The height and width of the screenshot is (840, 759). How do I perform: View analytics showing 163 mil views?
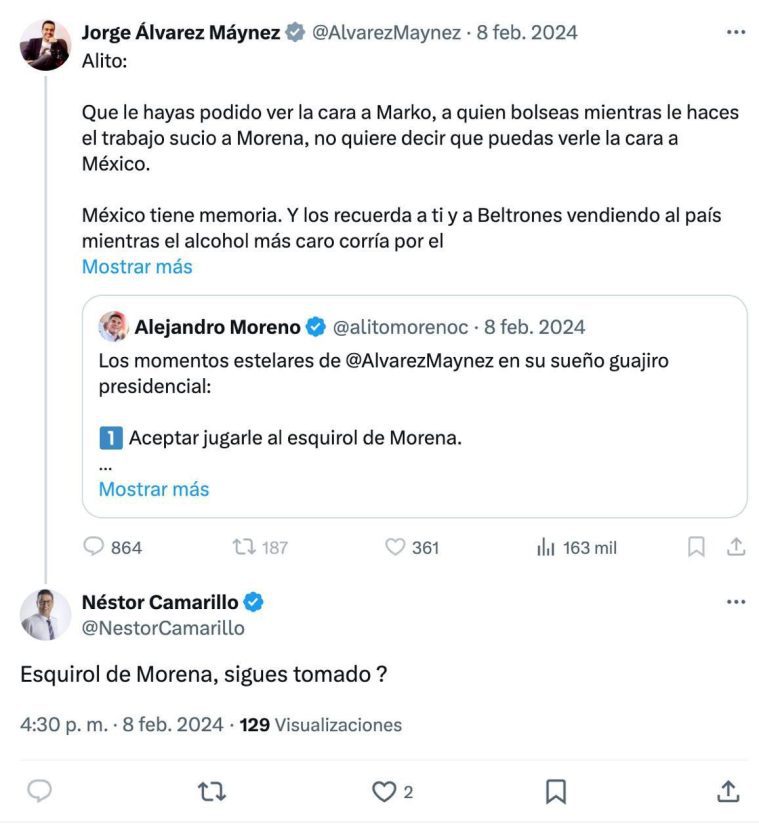coord(547,547)
